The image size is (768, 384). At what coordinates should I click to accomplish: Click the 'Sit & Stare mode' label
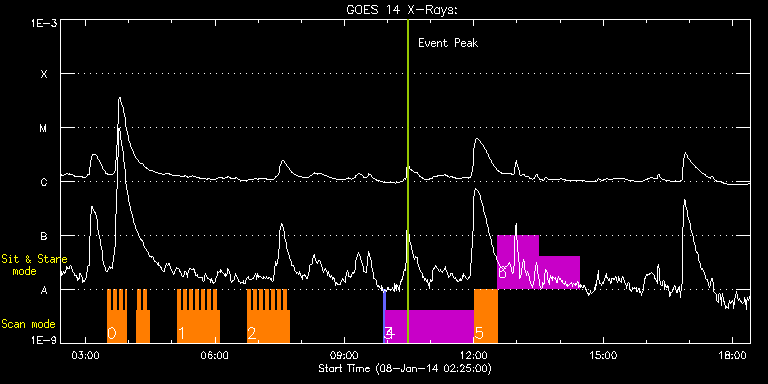click(x=34, y=265)
